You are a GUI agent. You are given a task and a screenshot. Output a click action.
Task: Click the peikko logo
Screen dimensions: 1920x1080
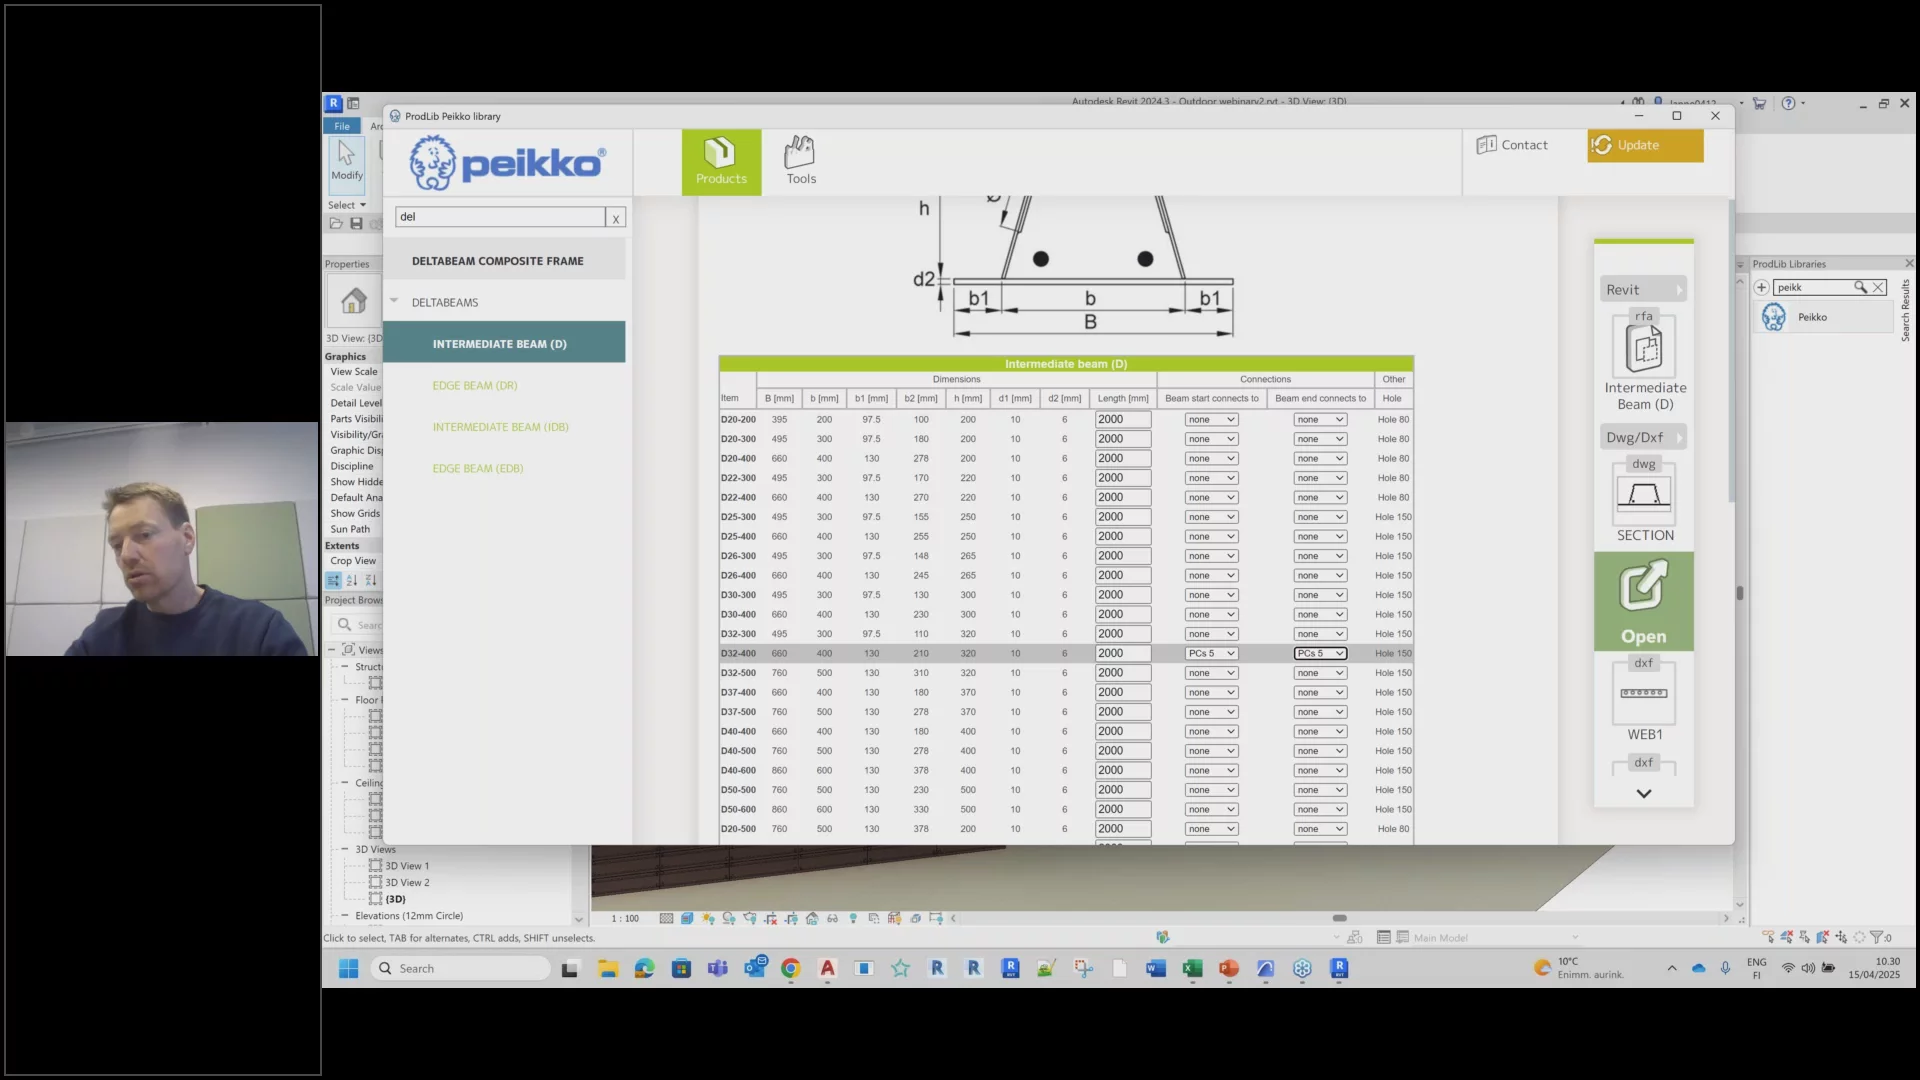(507, 162)
